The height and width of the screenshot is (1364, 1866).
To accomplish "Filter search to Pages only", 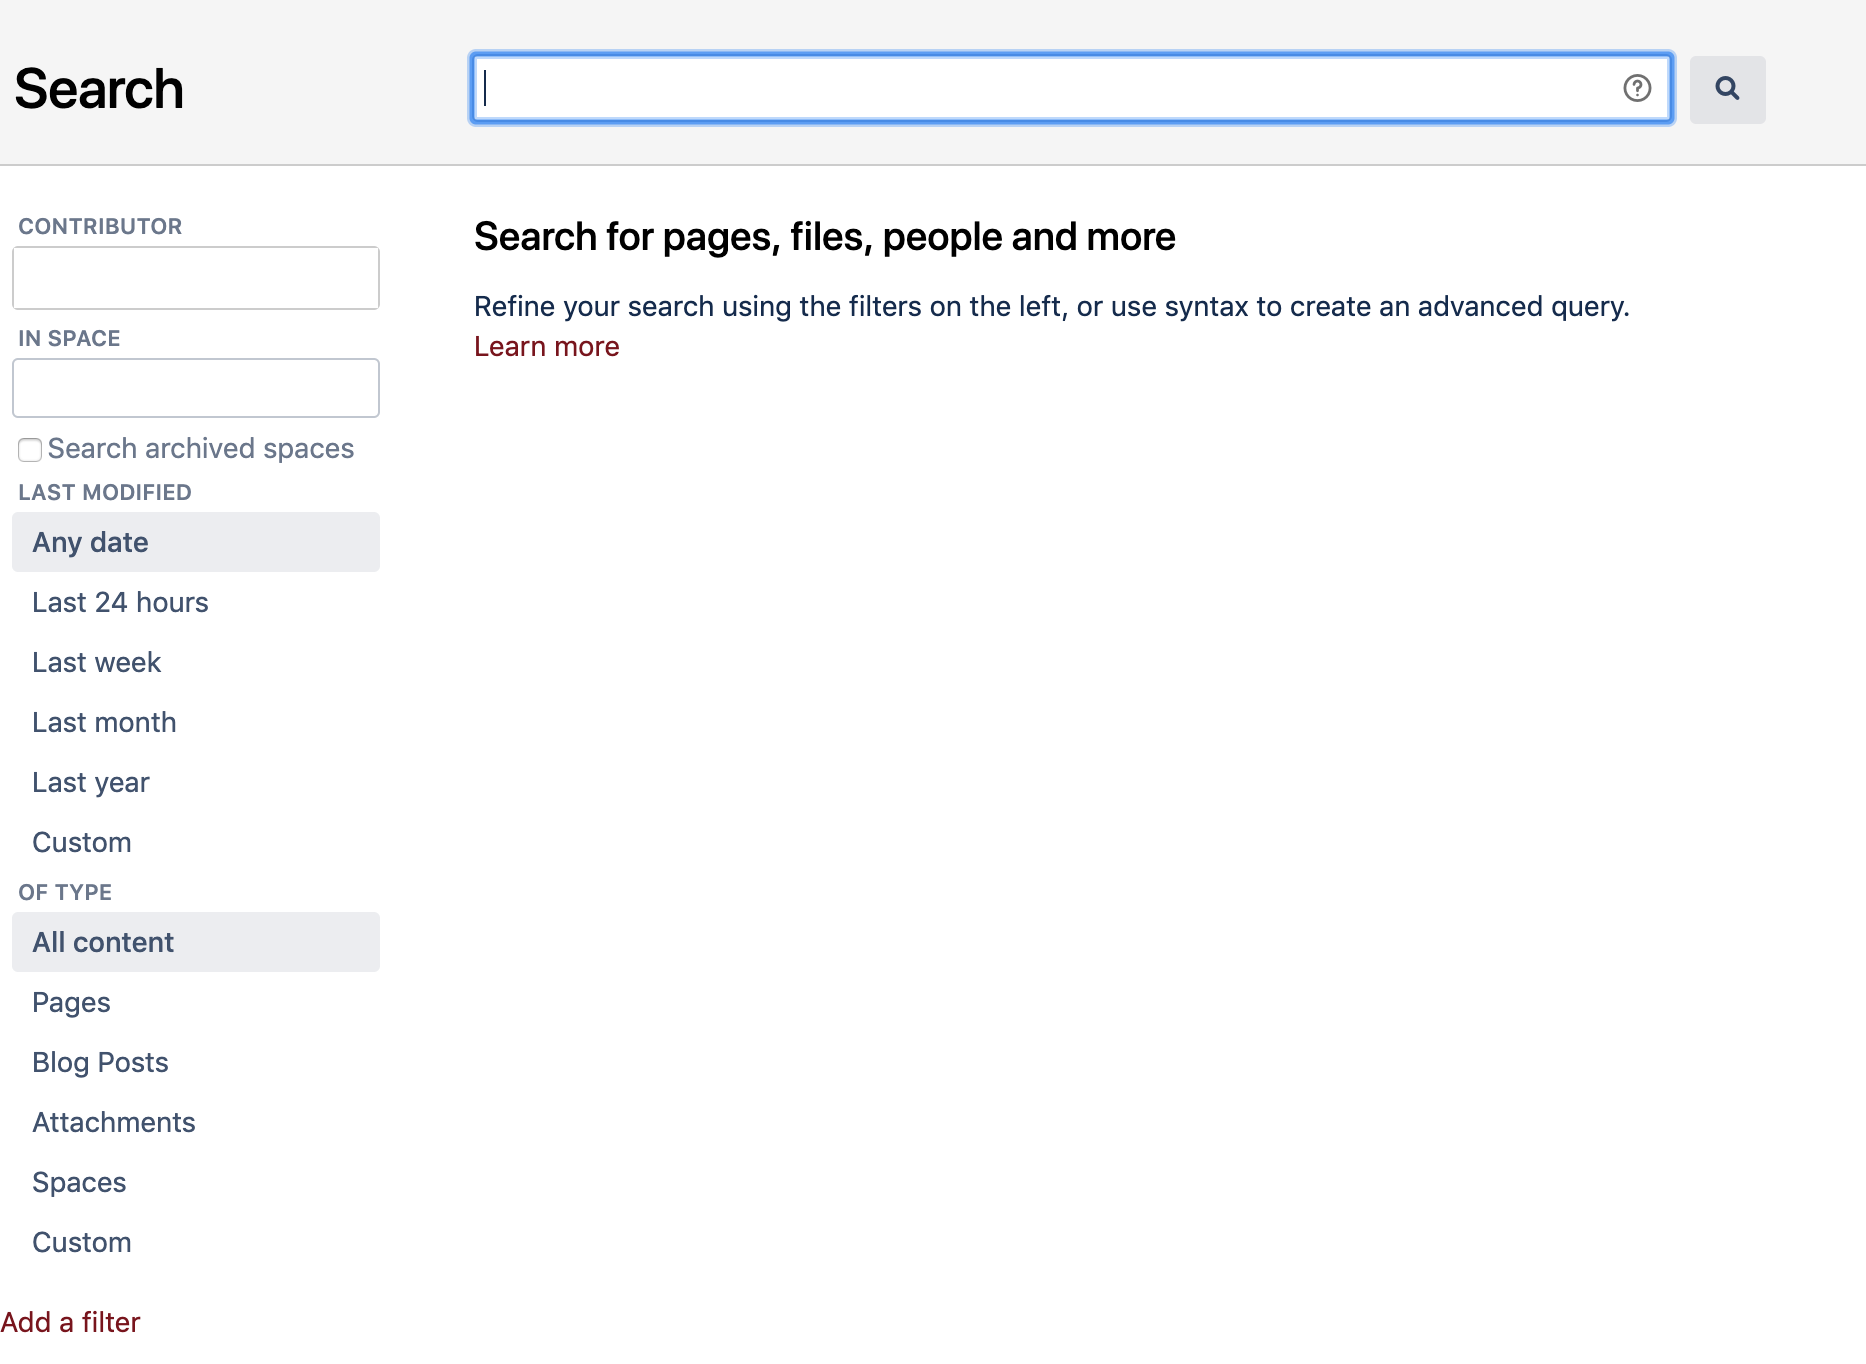I will pos(71,1002).
